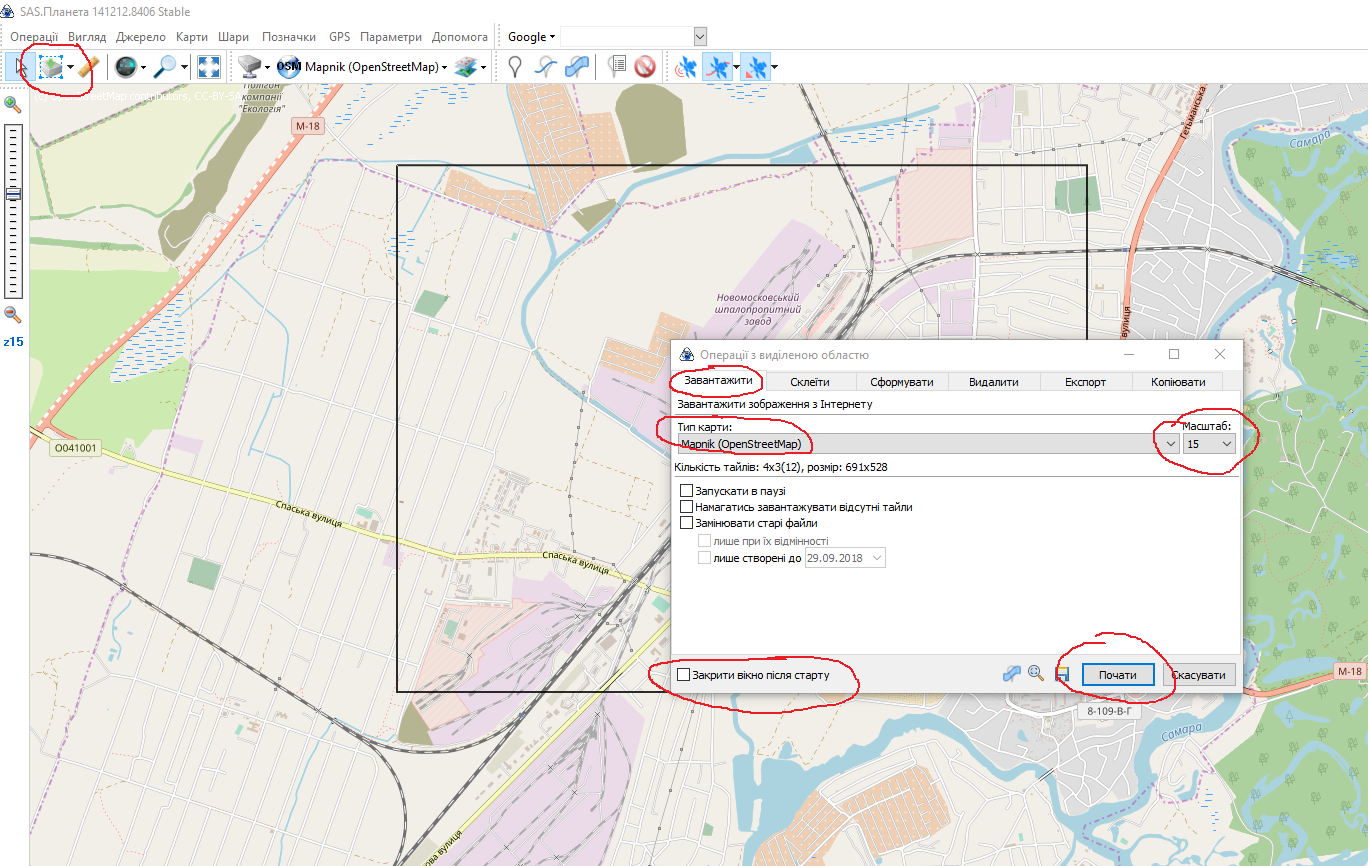Image resolution: width=1368 pixels, height=866 pixels.
Task: Open the 'GPS' menu
Action: coord(339,36)
